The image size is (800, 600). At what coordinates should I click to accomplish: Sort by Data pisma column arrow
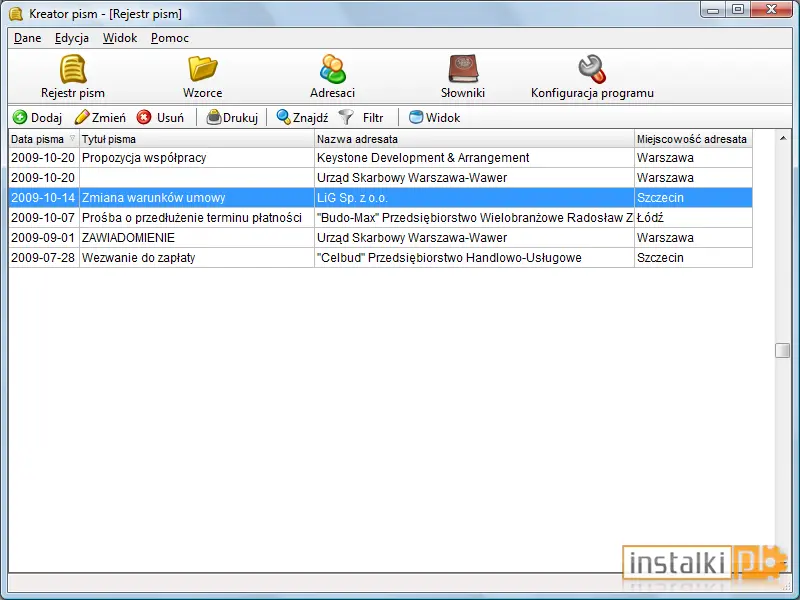72,139
